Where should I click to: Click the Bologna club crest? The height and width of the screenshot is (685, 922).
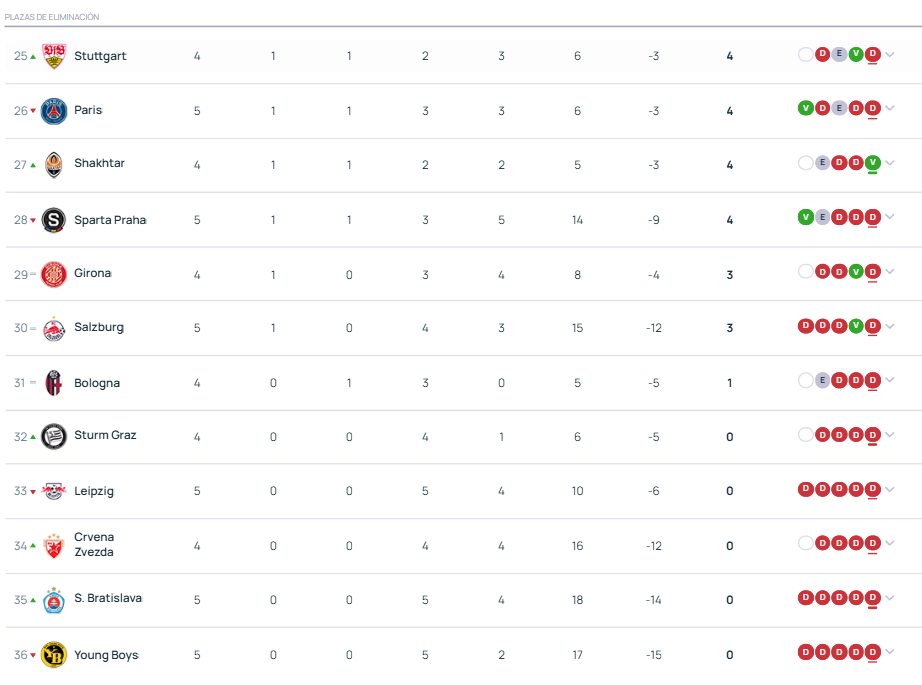[x=54, y=383]
